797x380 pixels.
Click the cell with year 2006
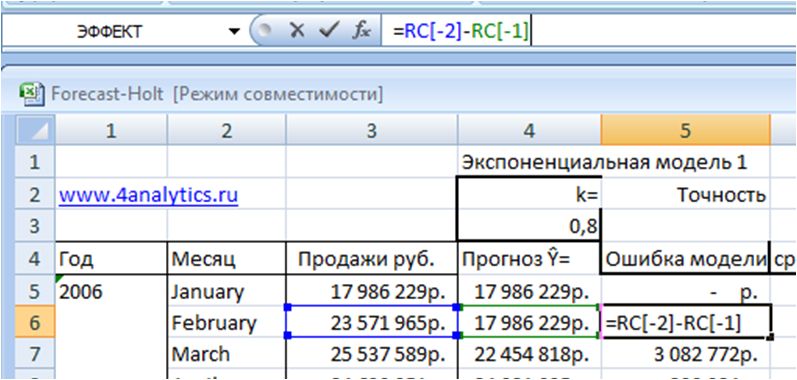point(111,291)
